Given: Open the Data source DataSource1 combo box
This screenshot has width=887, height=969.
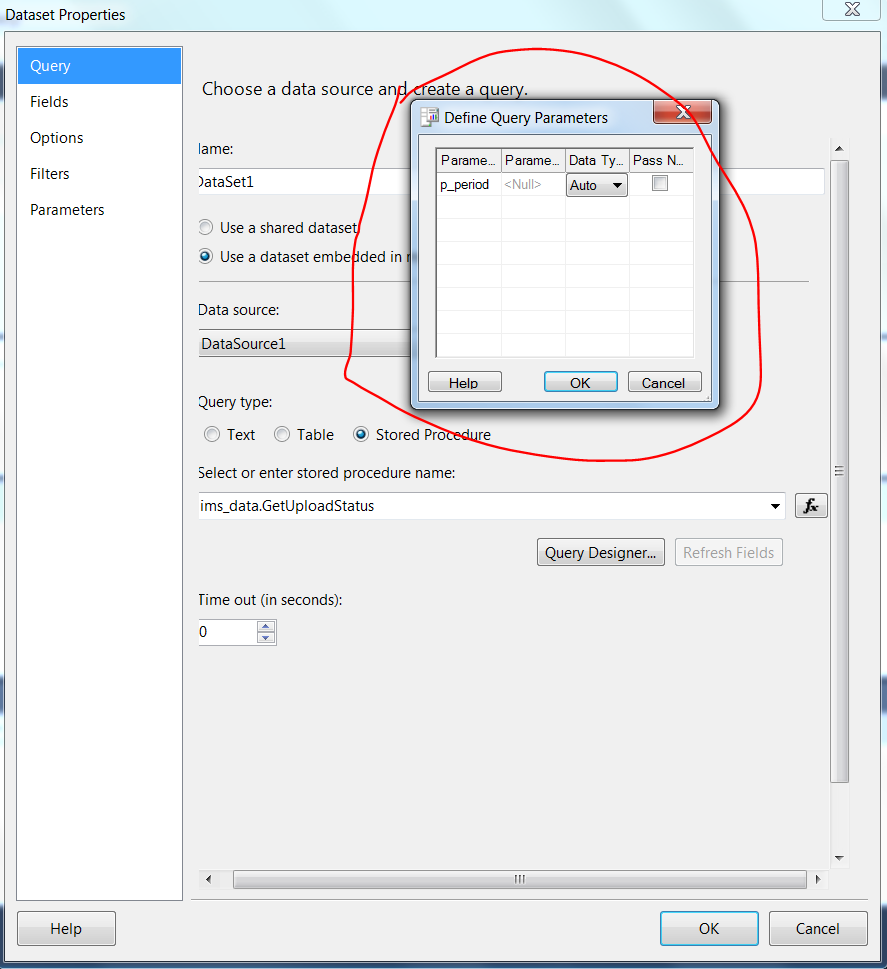Looking at the screenshot, I should click(x=305, y=344).
